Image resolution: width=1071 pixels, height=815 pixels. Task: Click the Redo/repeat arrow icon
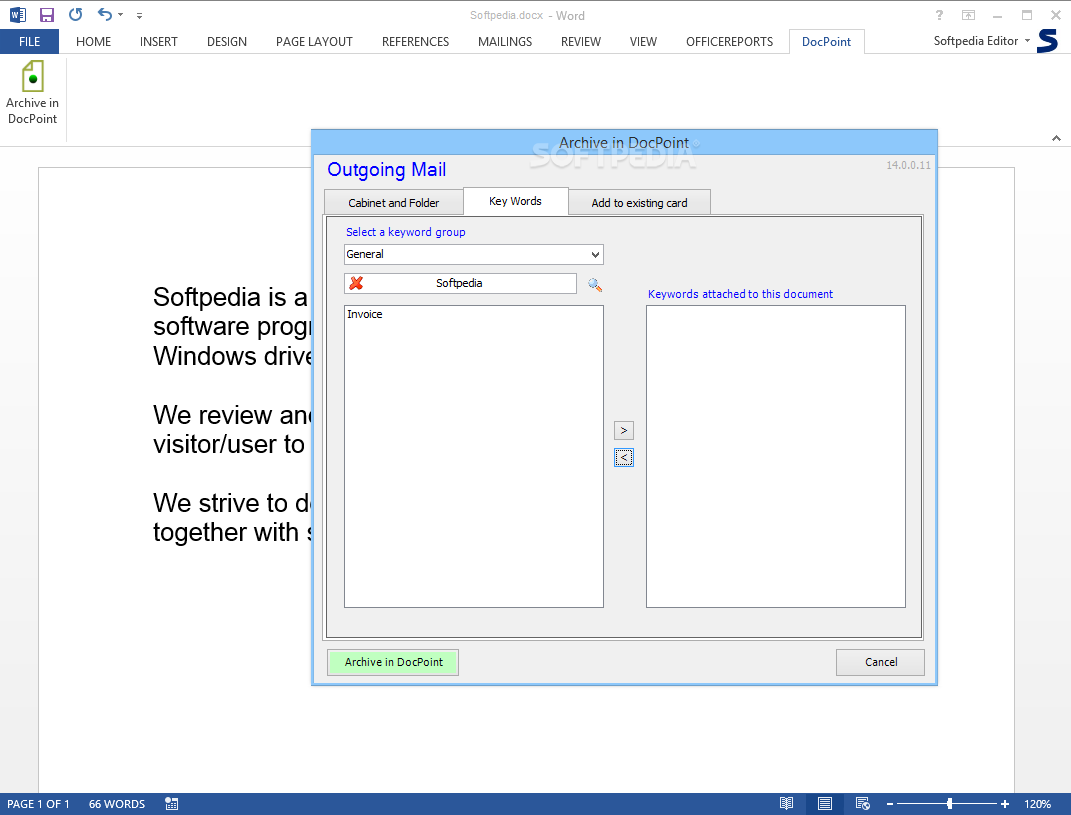(75, 14)
